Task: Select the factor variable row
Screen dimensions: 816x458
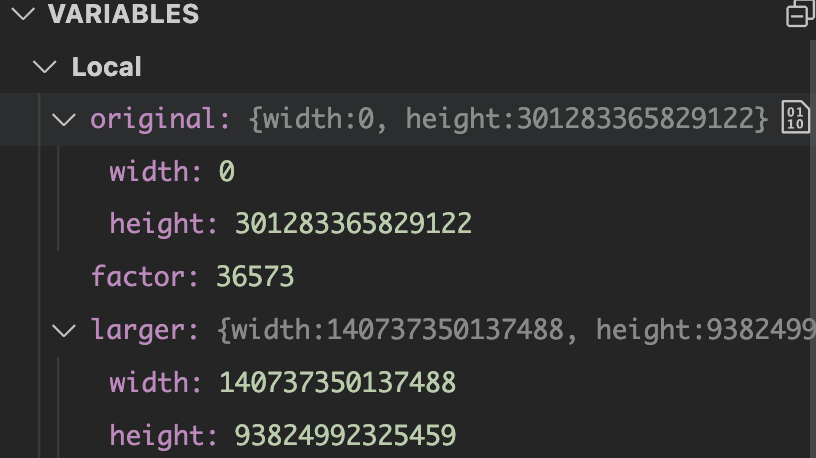Action: 408,277
